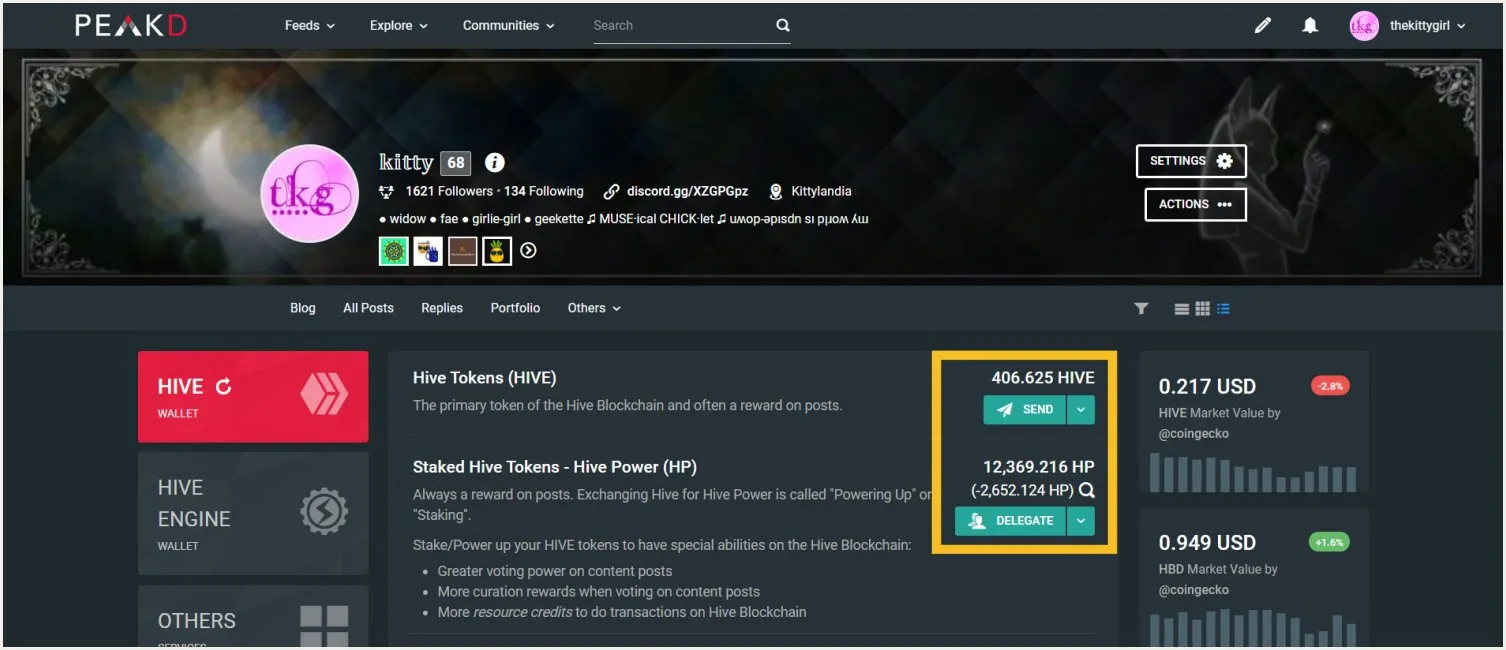Inspect delegated HP with the magnifier icon
This screenshot has width=1506, height=650.
(x=1087, y=491)
